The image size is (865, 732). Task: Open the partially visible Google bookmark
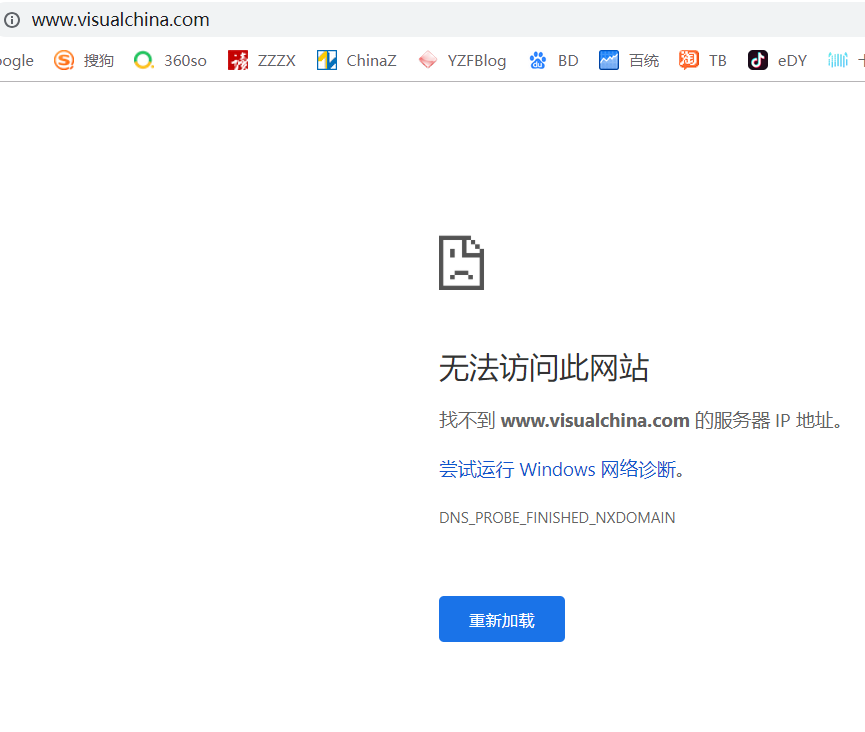point(16,60)
